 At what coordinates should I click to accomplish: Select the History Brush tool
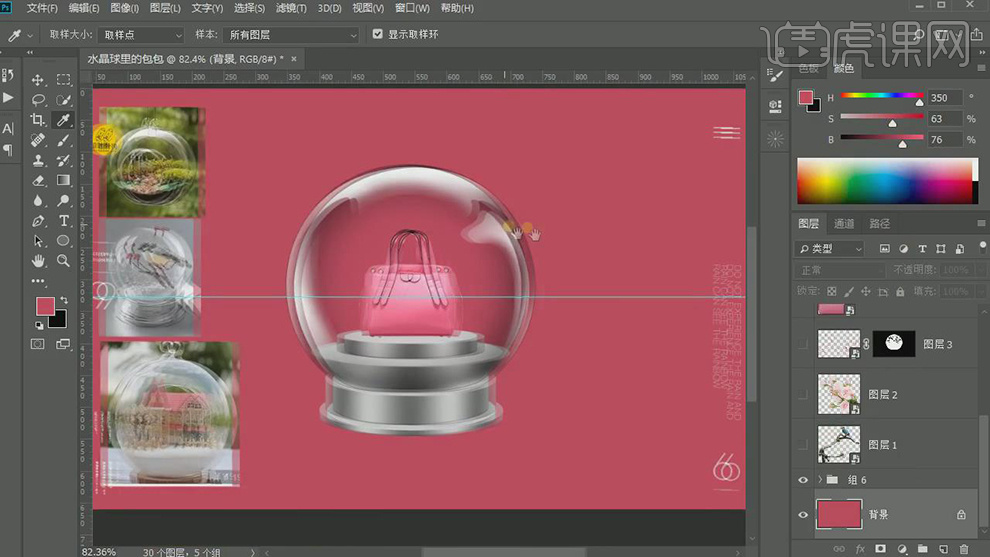(x=63, y=160)
